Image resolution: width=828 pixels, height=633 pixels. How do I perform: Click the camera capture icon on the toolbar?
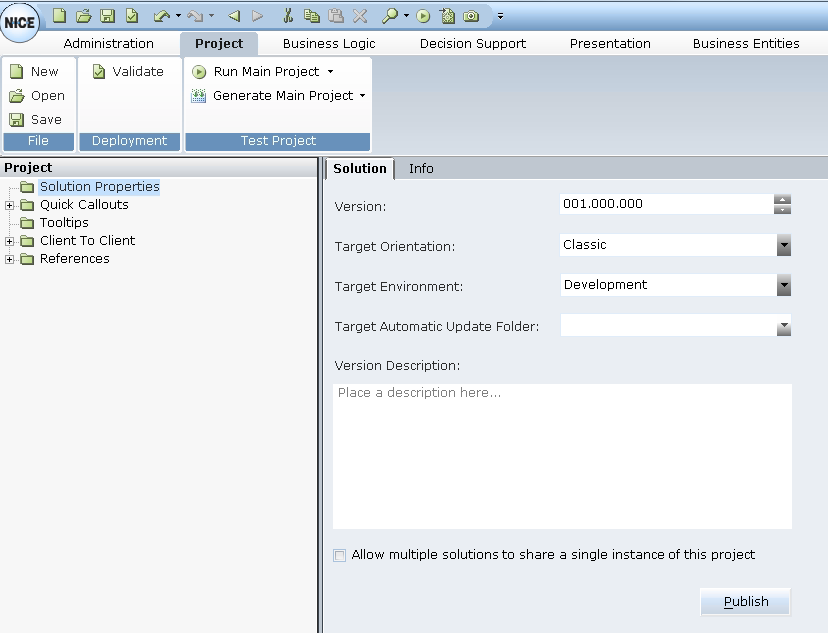click(471, 15)
